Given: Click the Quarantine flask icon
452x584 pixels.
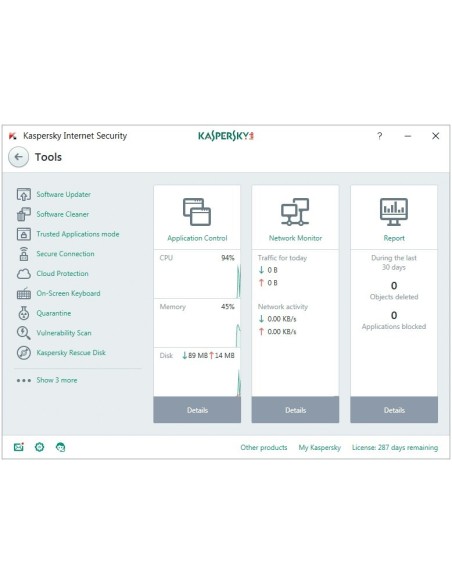Looking at the screenshot, I should pyautogui.click(x=23, y=313).
